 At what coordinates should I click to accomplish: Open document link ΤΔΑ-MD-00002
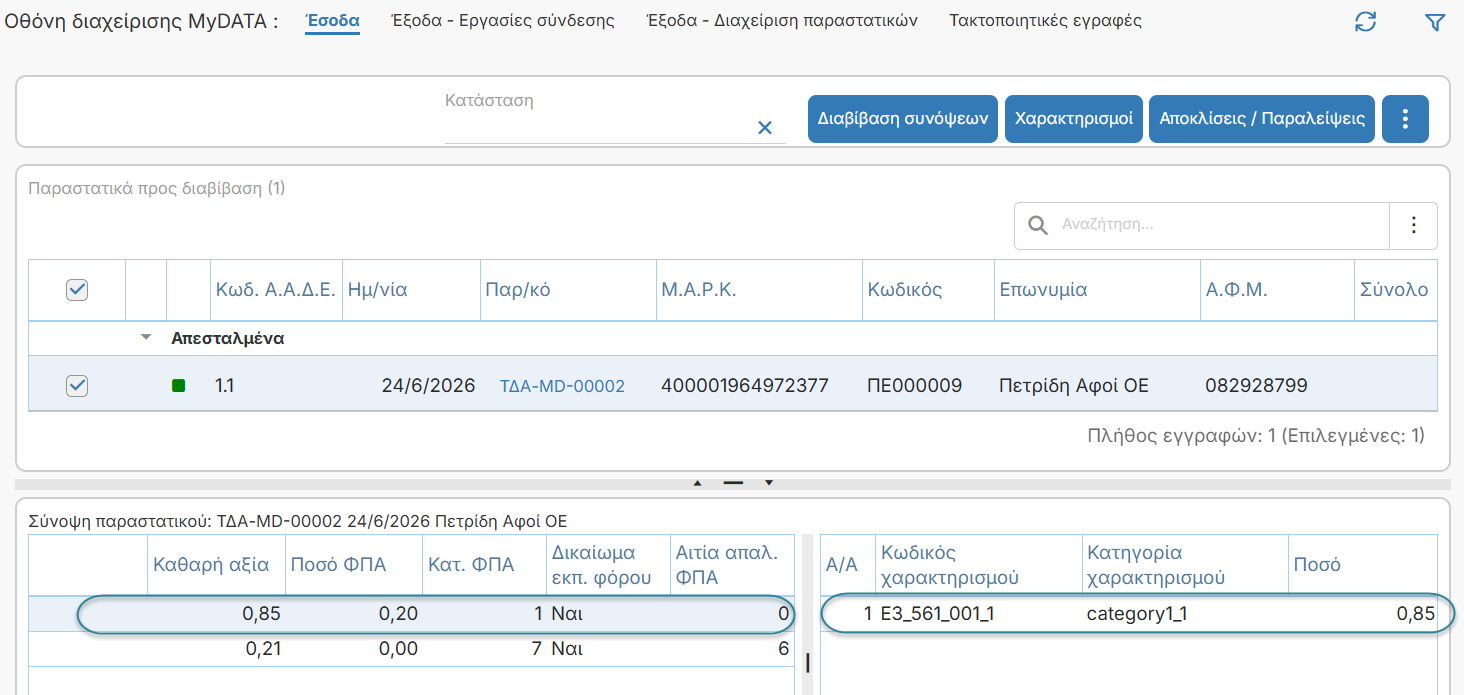[562, 386]
